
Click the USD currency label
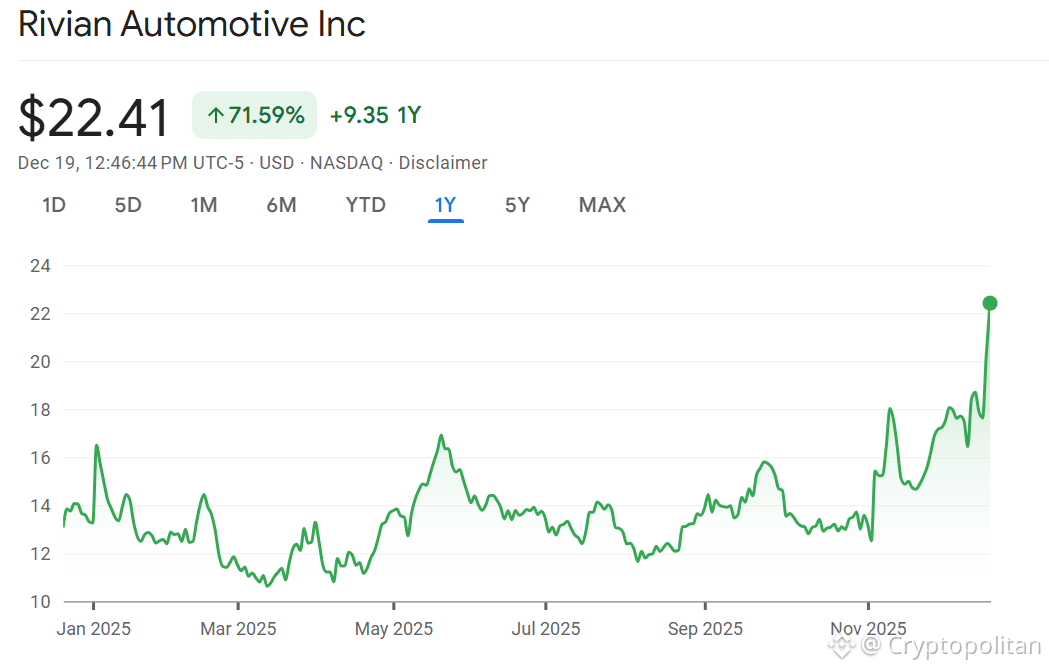click(276, 162)
